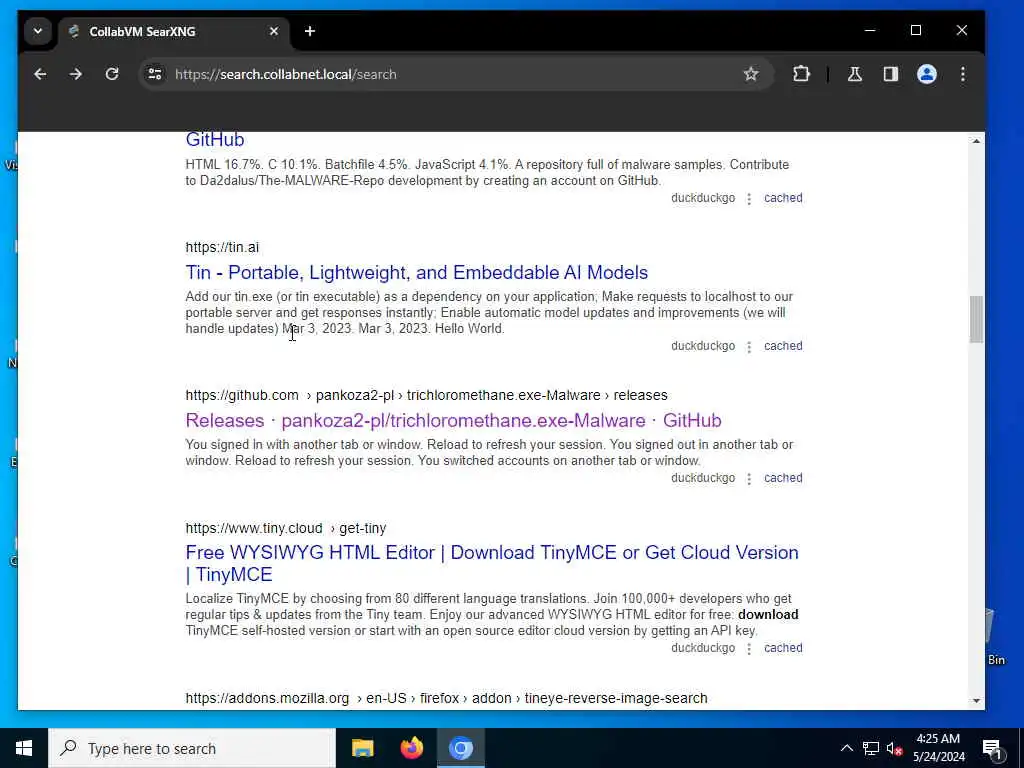Open the Chrome three-dot menu

(x=963, y=74)
